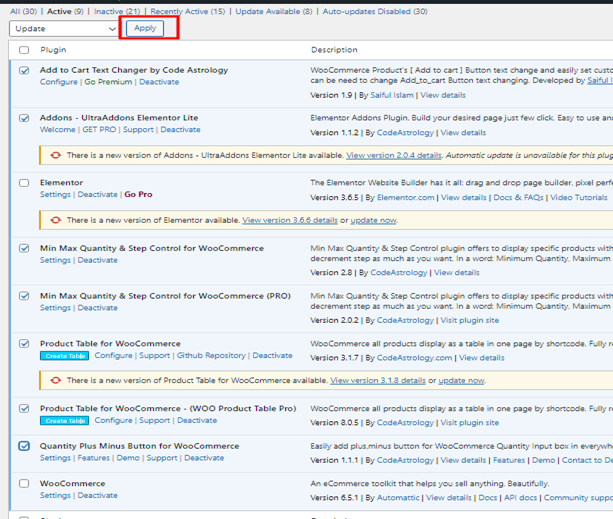Image resolution: width=613 pixels, height=519 pixels.
Task: Click the update icon in UltraAddons notice
Action: 56,155
